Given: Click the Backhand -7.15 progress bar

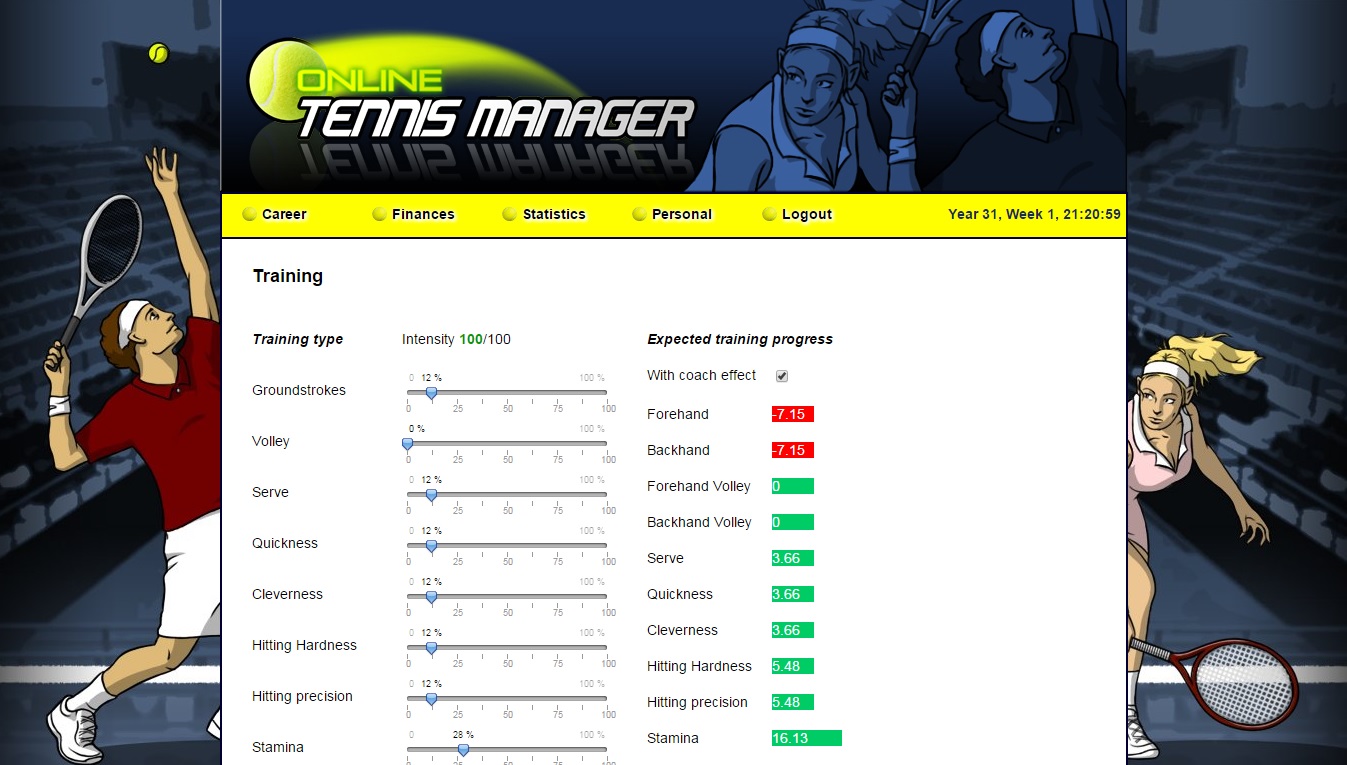Looking at the screenshot, I should coord(793,450).
